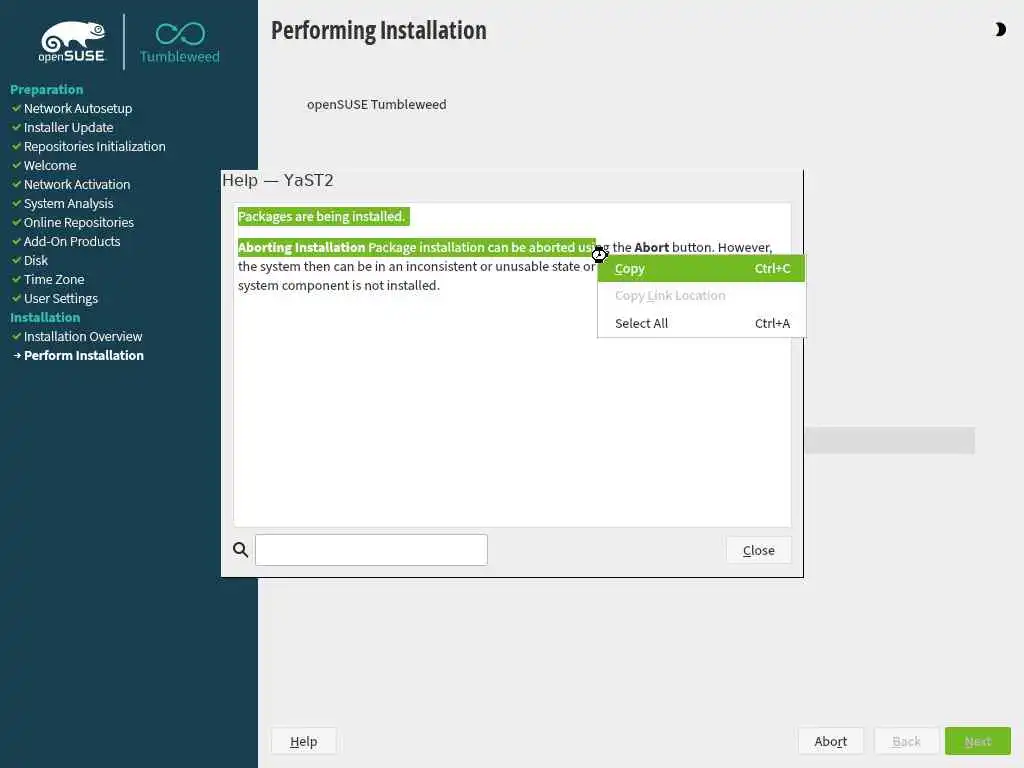Choose Select All from the context menu
Image resolution: width=1024 pixels, height=768 pixels.
coord(701,323)
